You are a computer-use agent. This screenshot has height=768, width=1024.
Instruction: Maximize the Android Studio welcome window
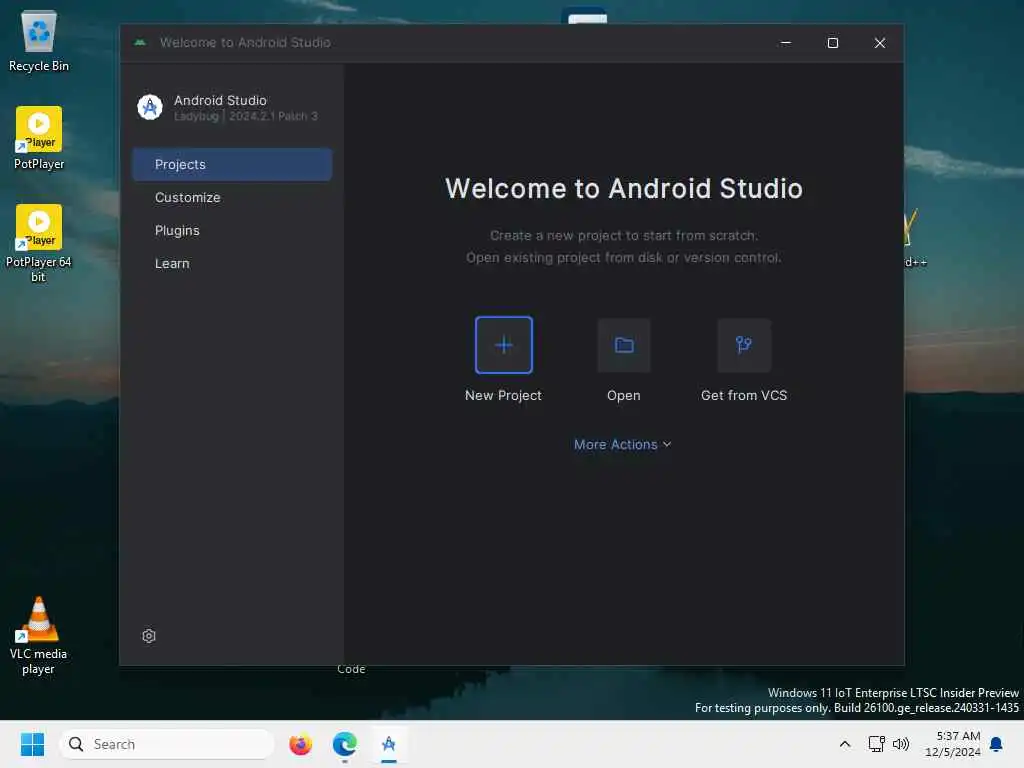click(x=833, y=42)
